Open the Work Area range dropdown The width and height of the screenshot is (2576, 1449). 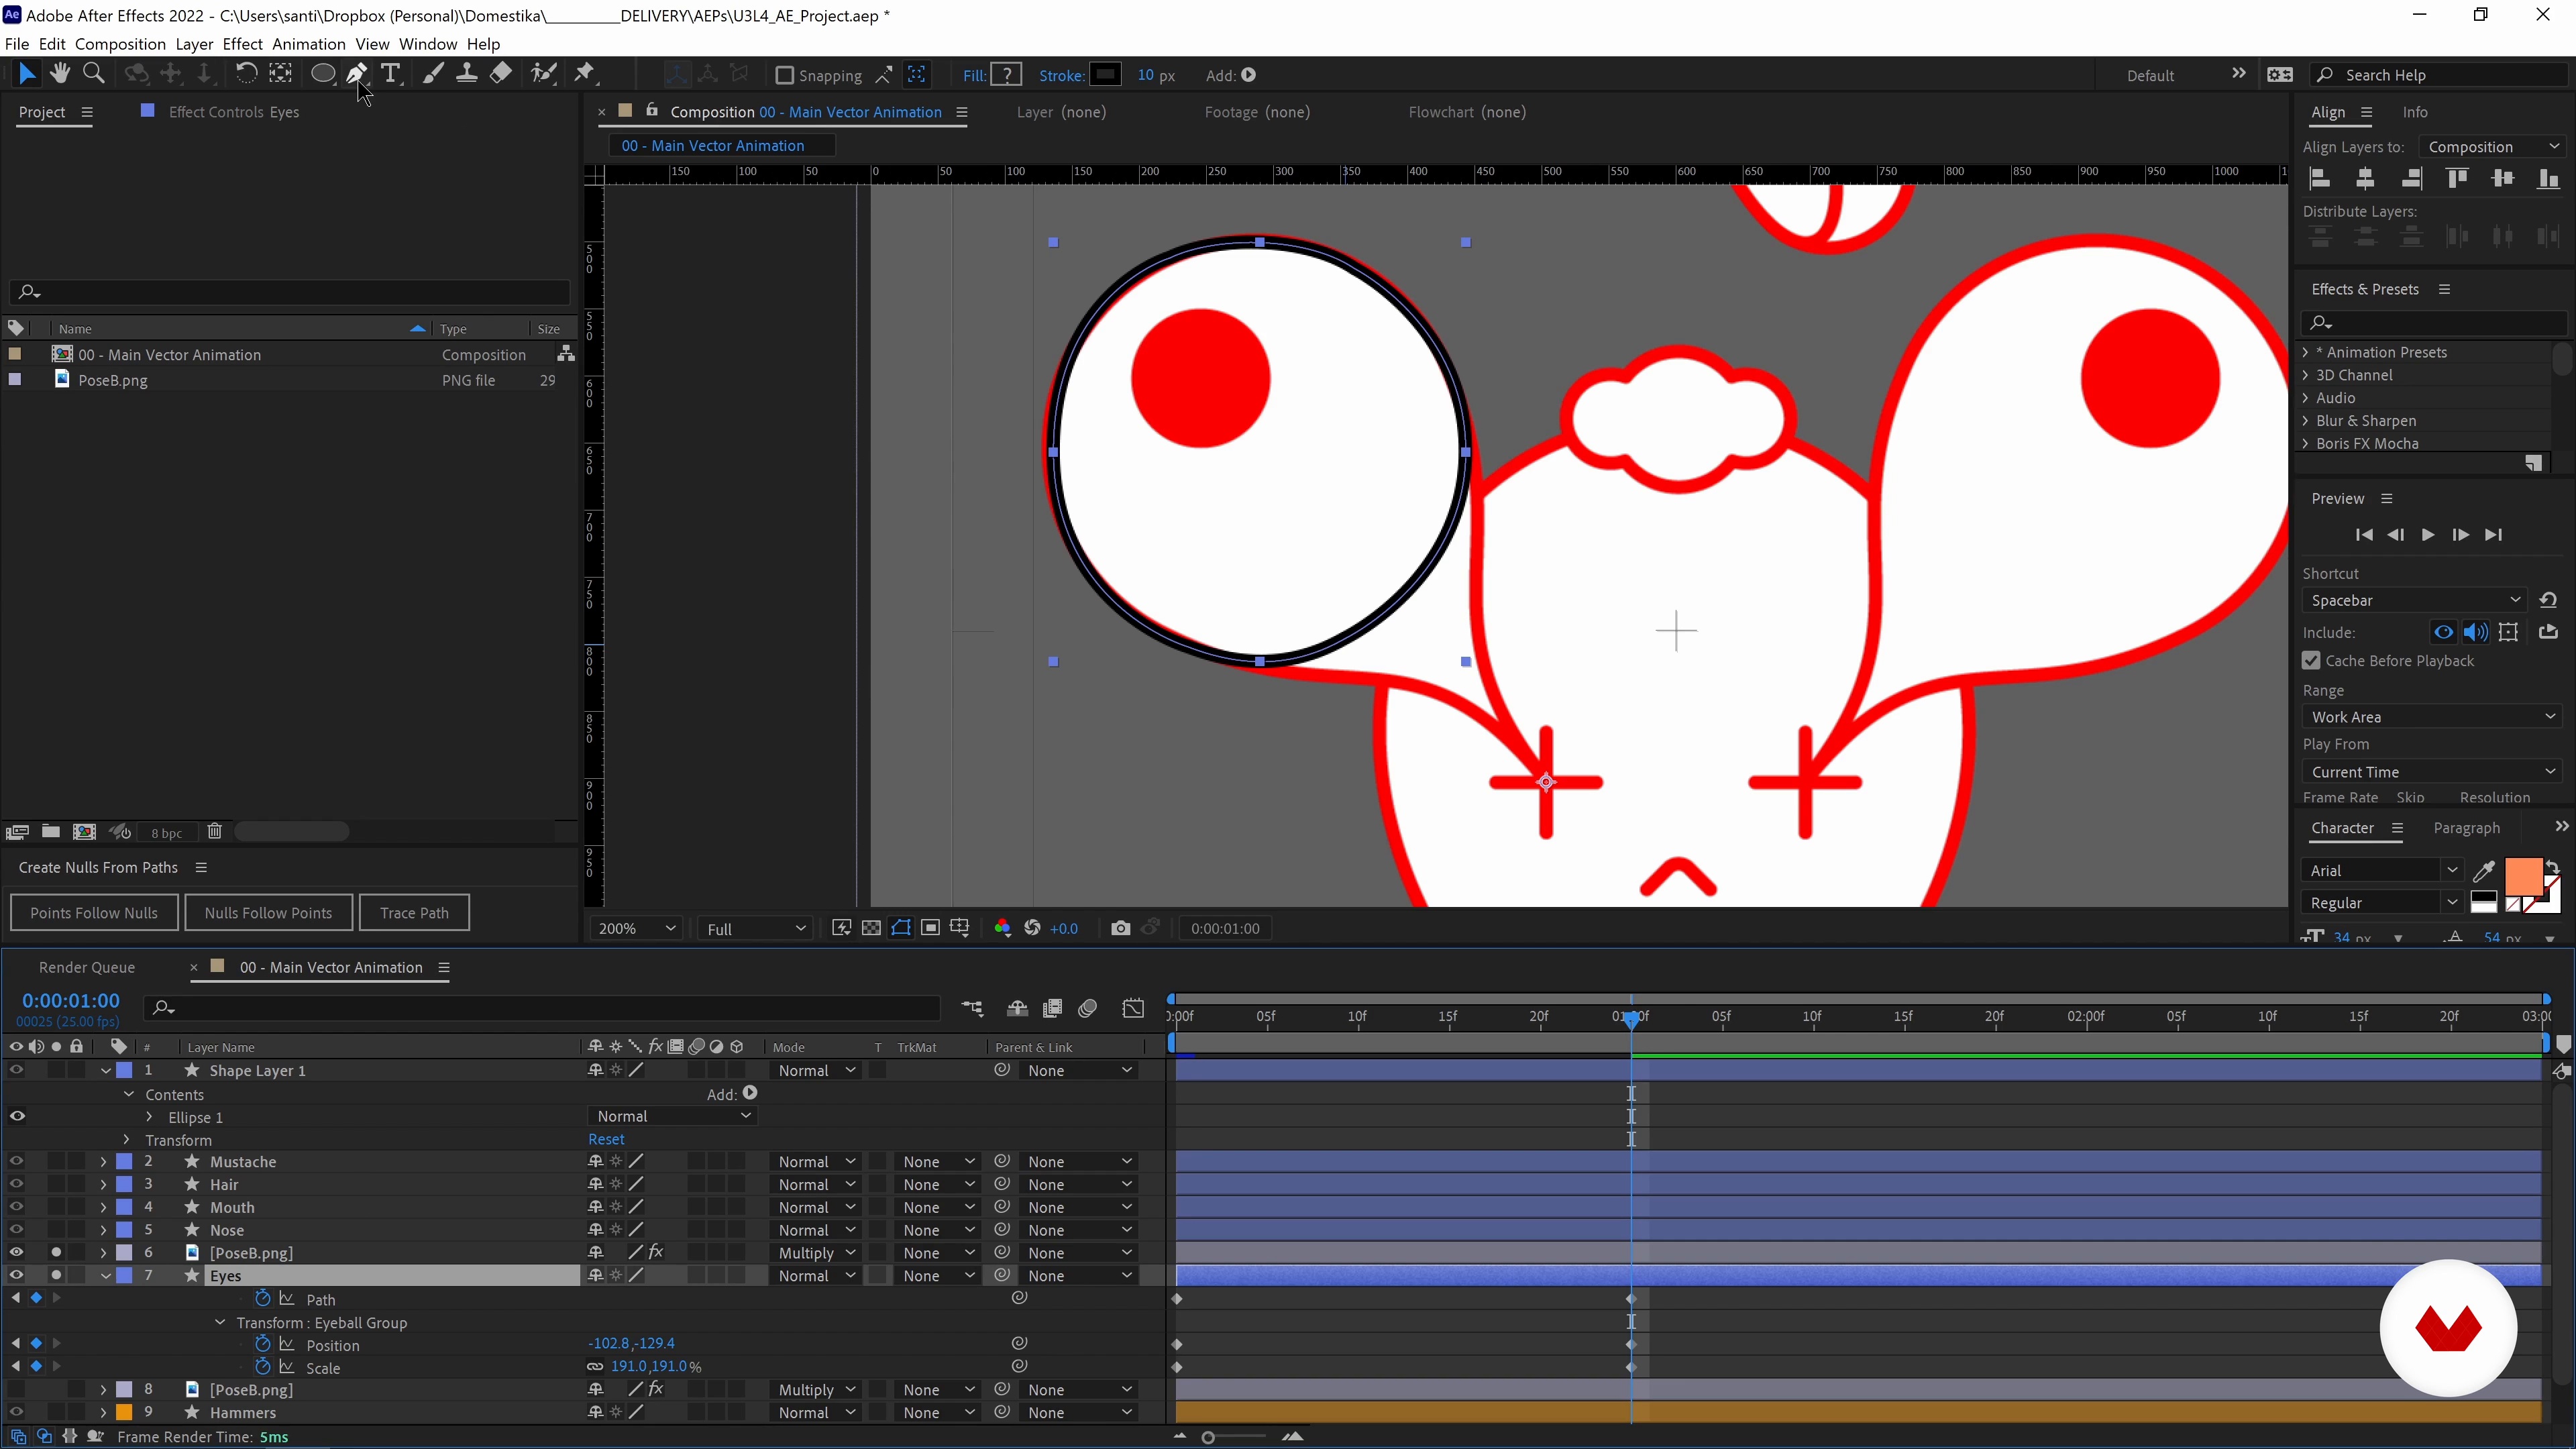(2432, 717)
